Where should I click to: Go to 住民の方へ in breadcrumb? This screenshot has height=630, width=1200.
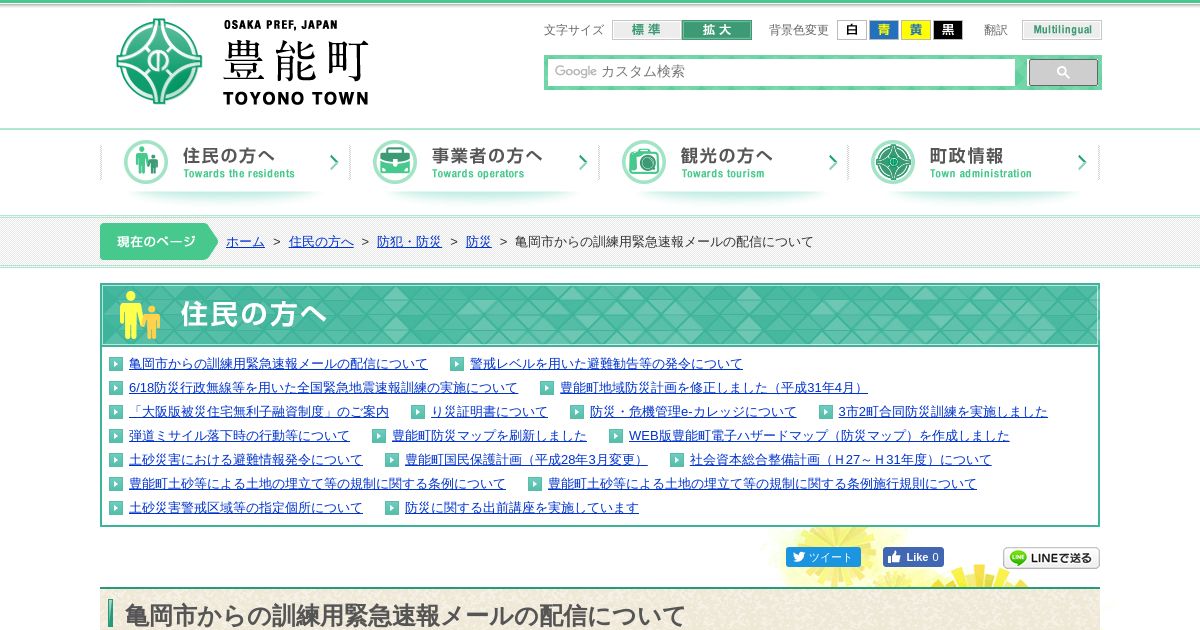[321, 242]
